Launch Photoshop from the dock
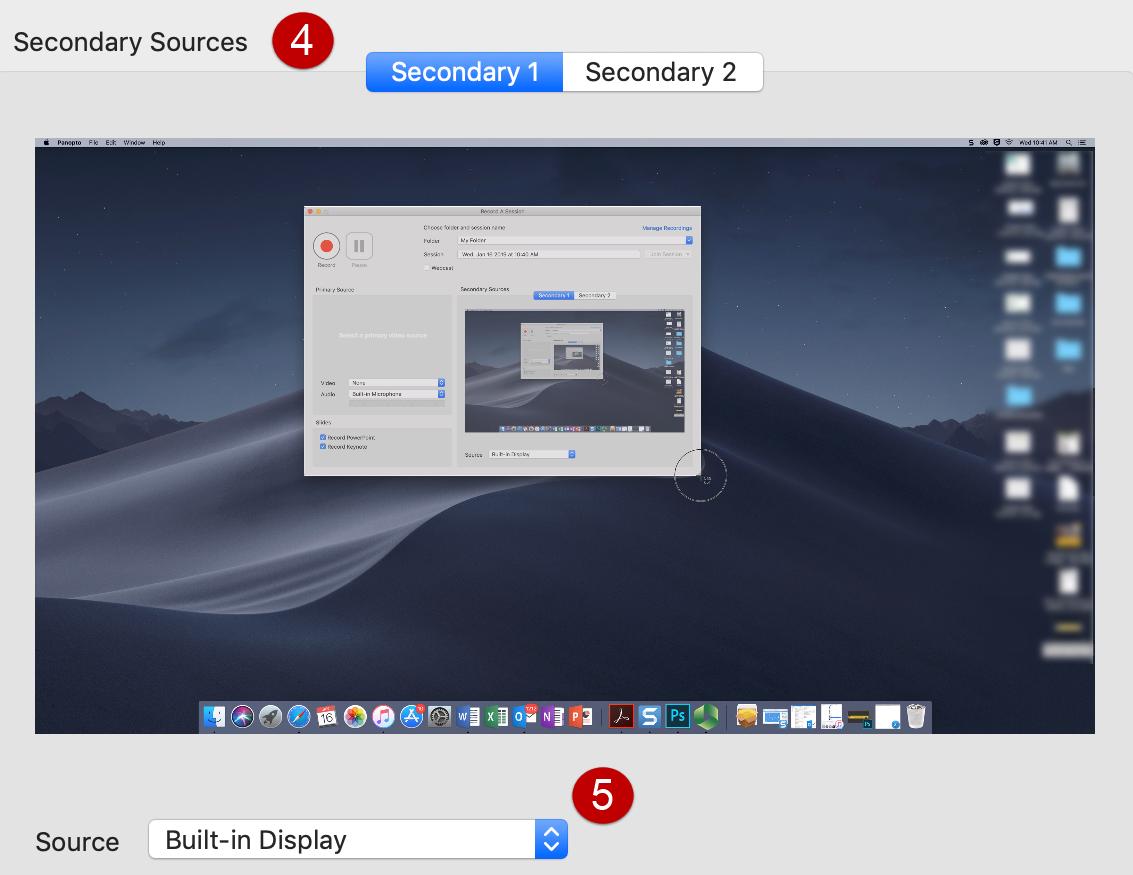 click(678, 716)
